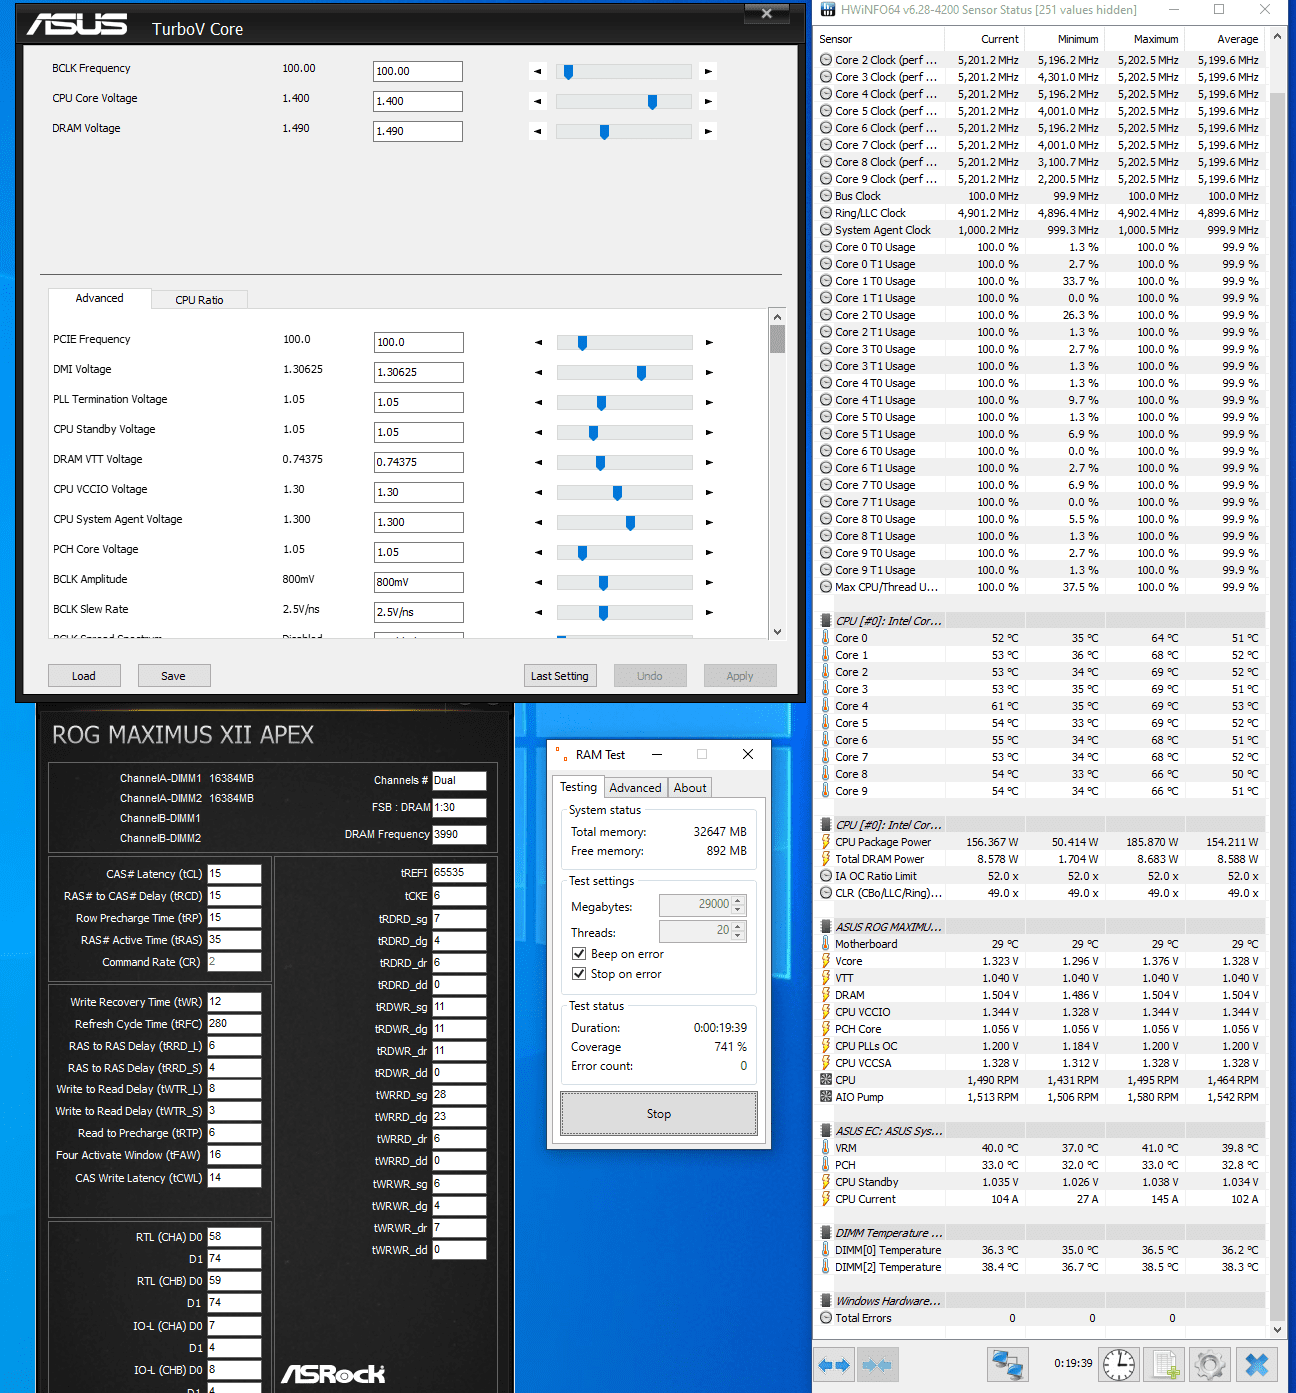Click the left arrow of BCLK Frequency slider
This screenshot has width=1296, height=1393.
tap(538, 72)
